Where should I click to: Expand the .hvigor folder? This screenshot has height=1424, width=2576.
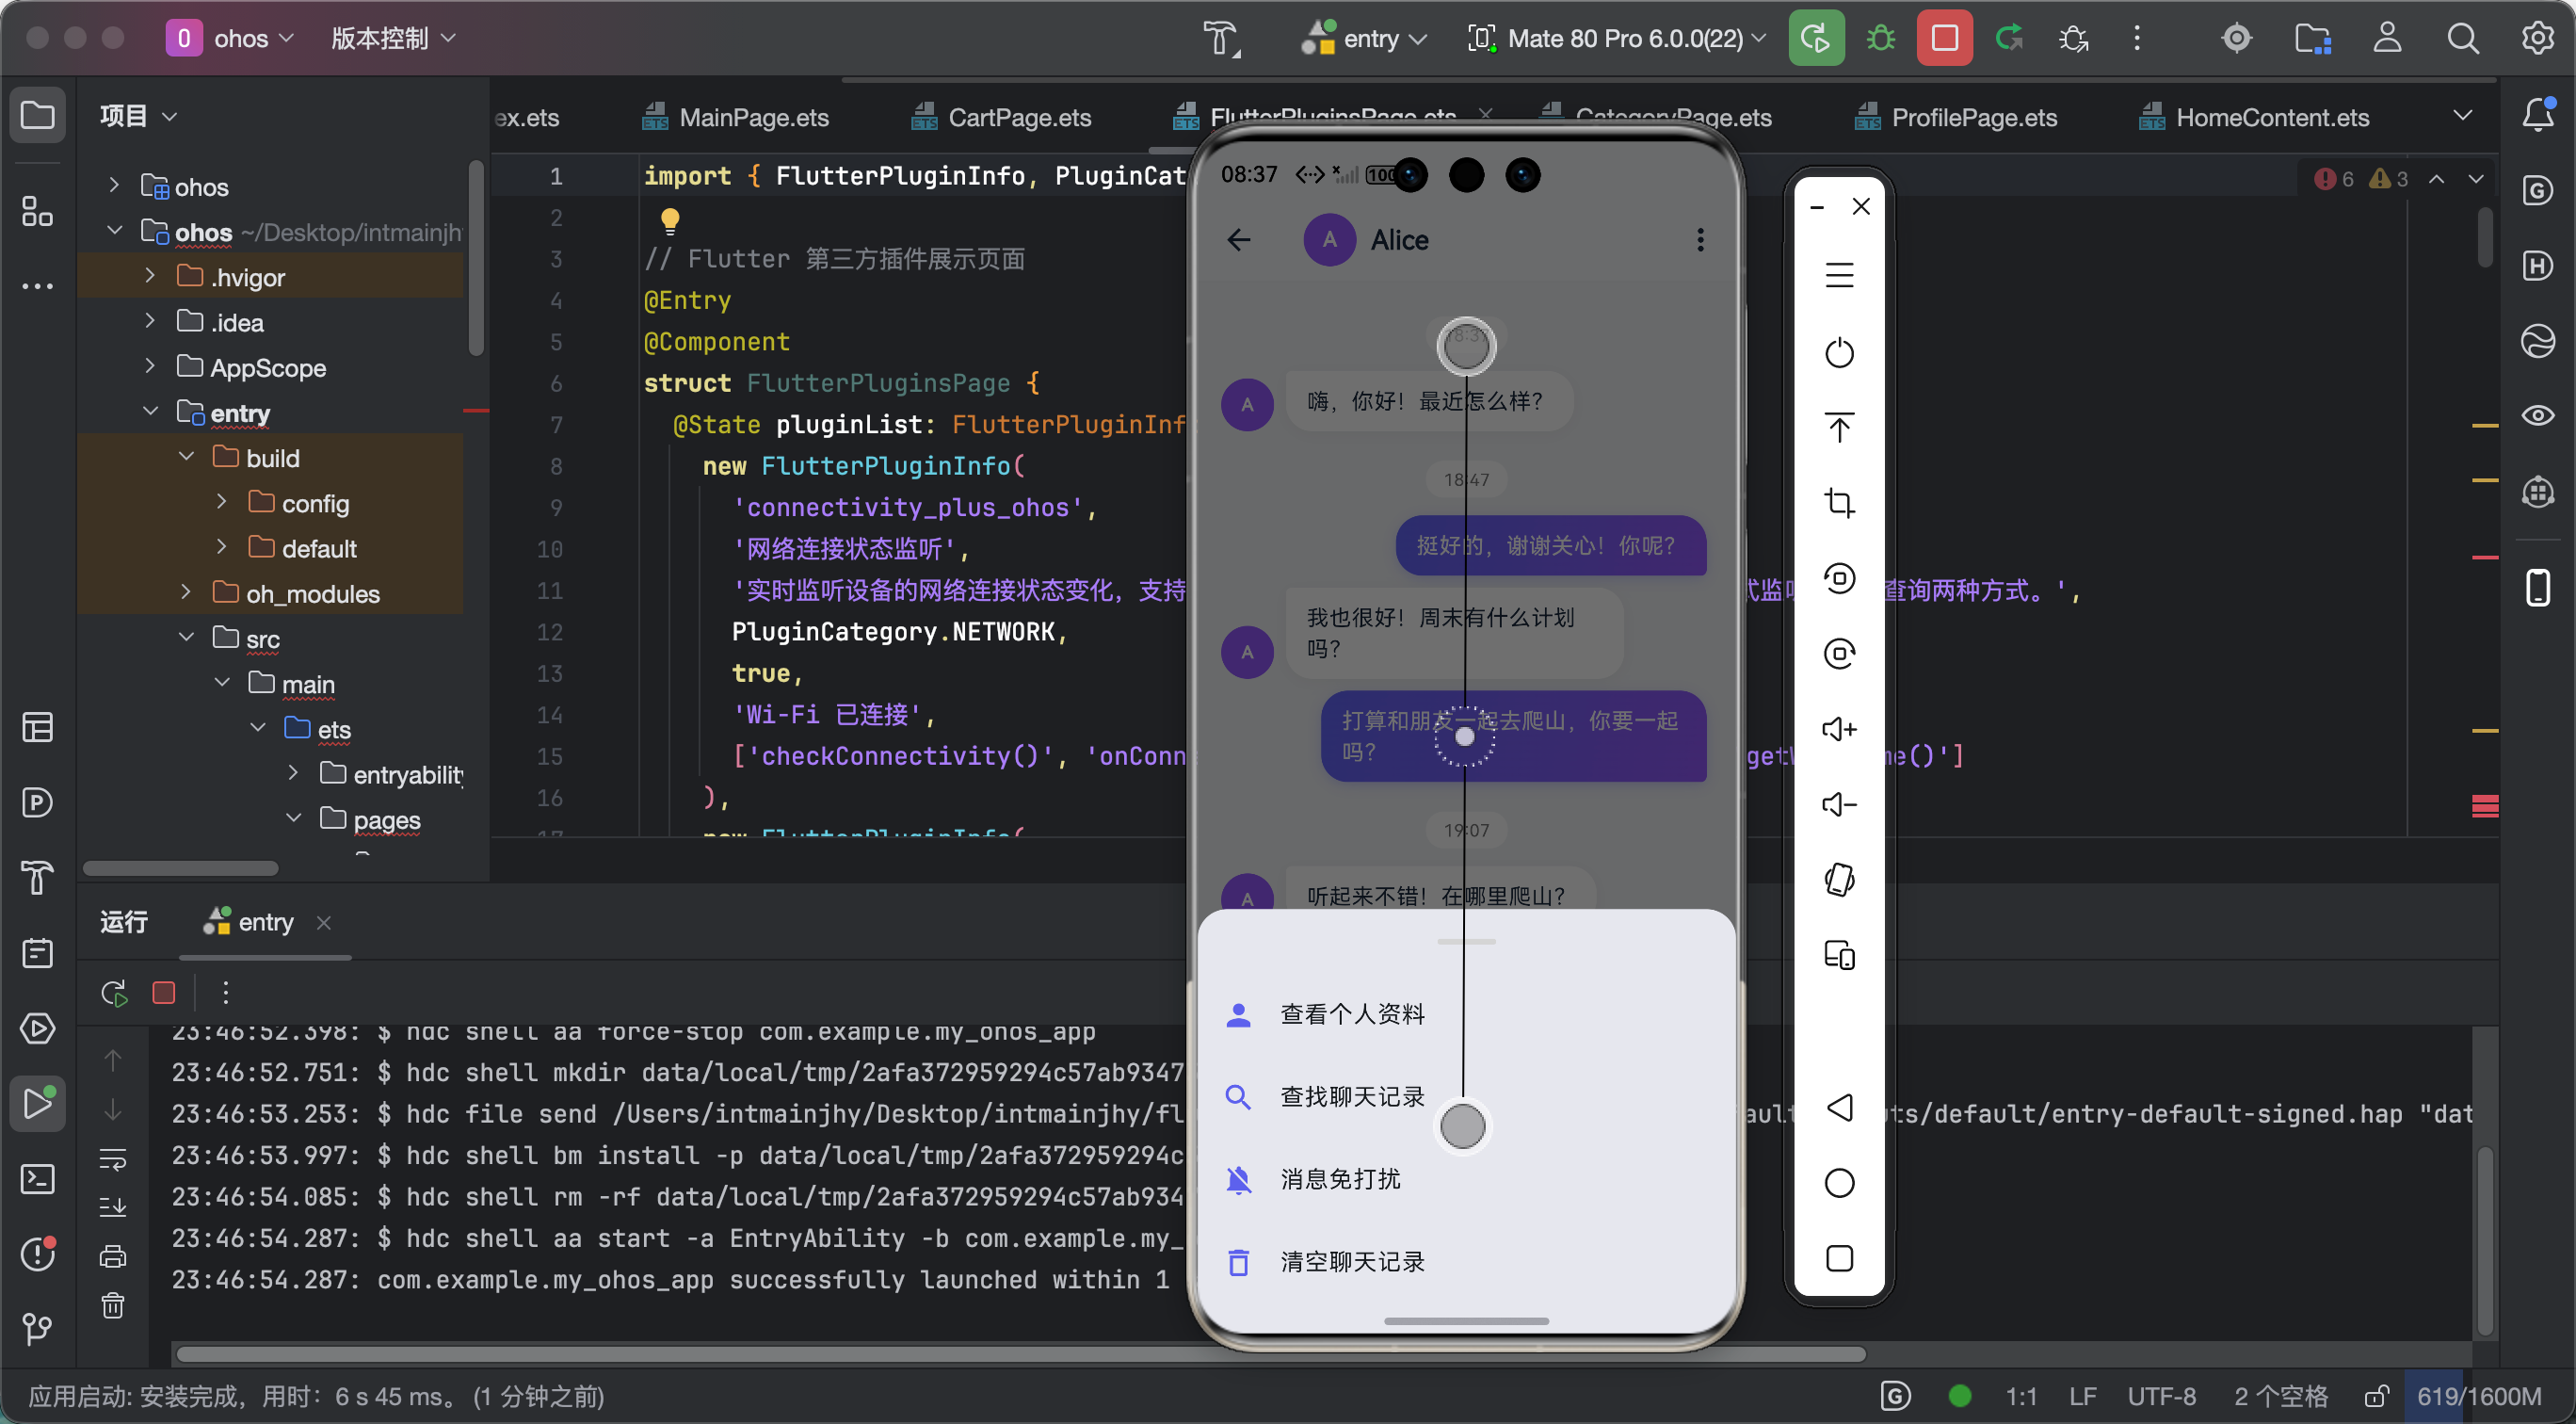point(150,276)
